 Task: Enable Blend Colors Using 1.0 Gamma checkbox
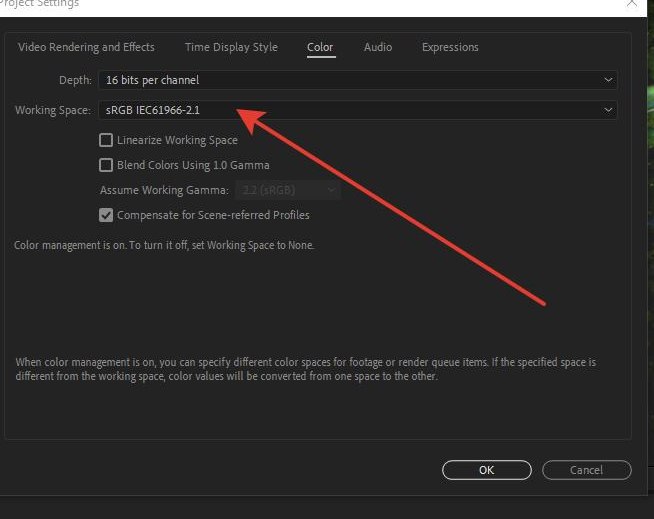coord(106,165)
